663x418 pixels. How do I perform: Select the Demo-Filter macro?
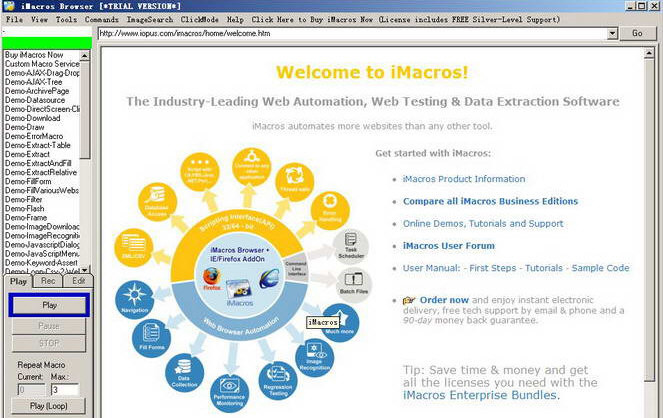point(23,199)
